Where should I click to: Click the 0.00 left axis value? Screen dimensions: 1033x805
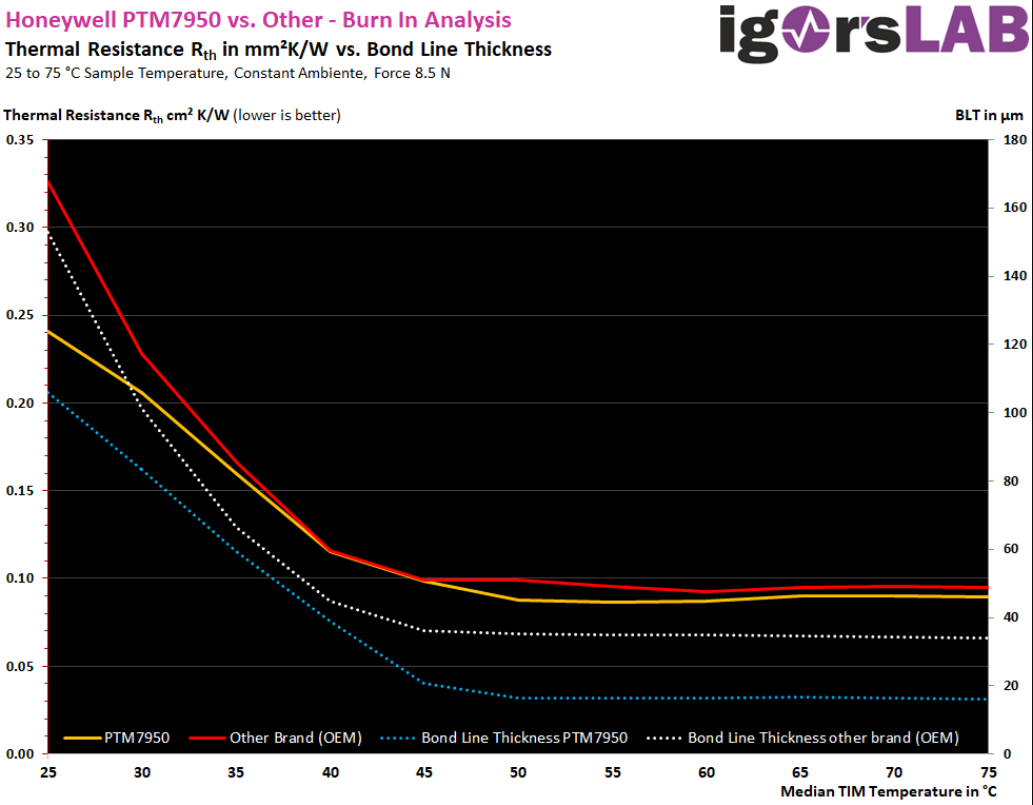pyautogui.click(x=20, y=754)
